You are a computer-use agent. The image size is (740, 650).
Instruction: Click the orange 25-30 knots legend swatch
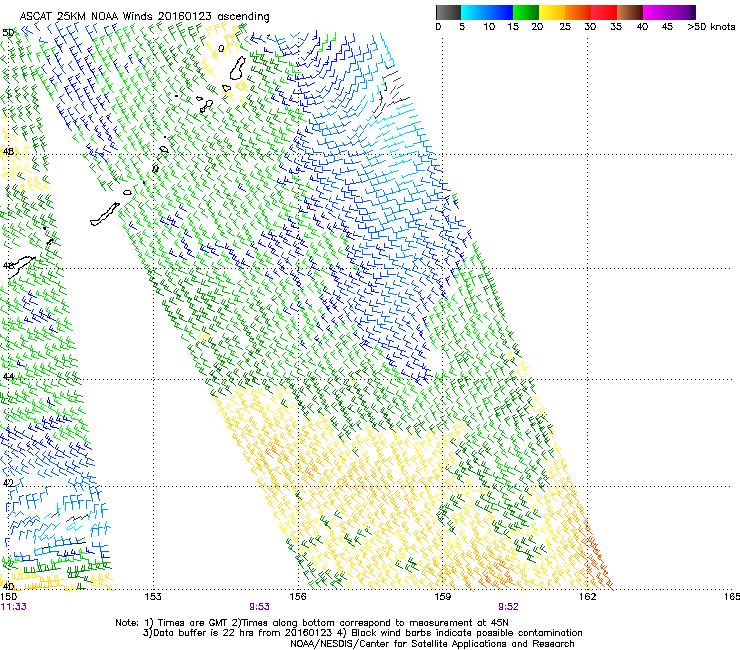click(578, 12)
